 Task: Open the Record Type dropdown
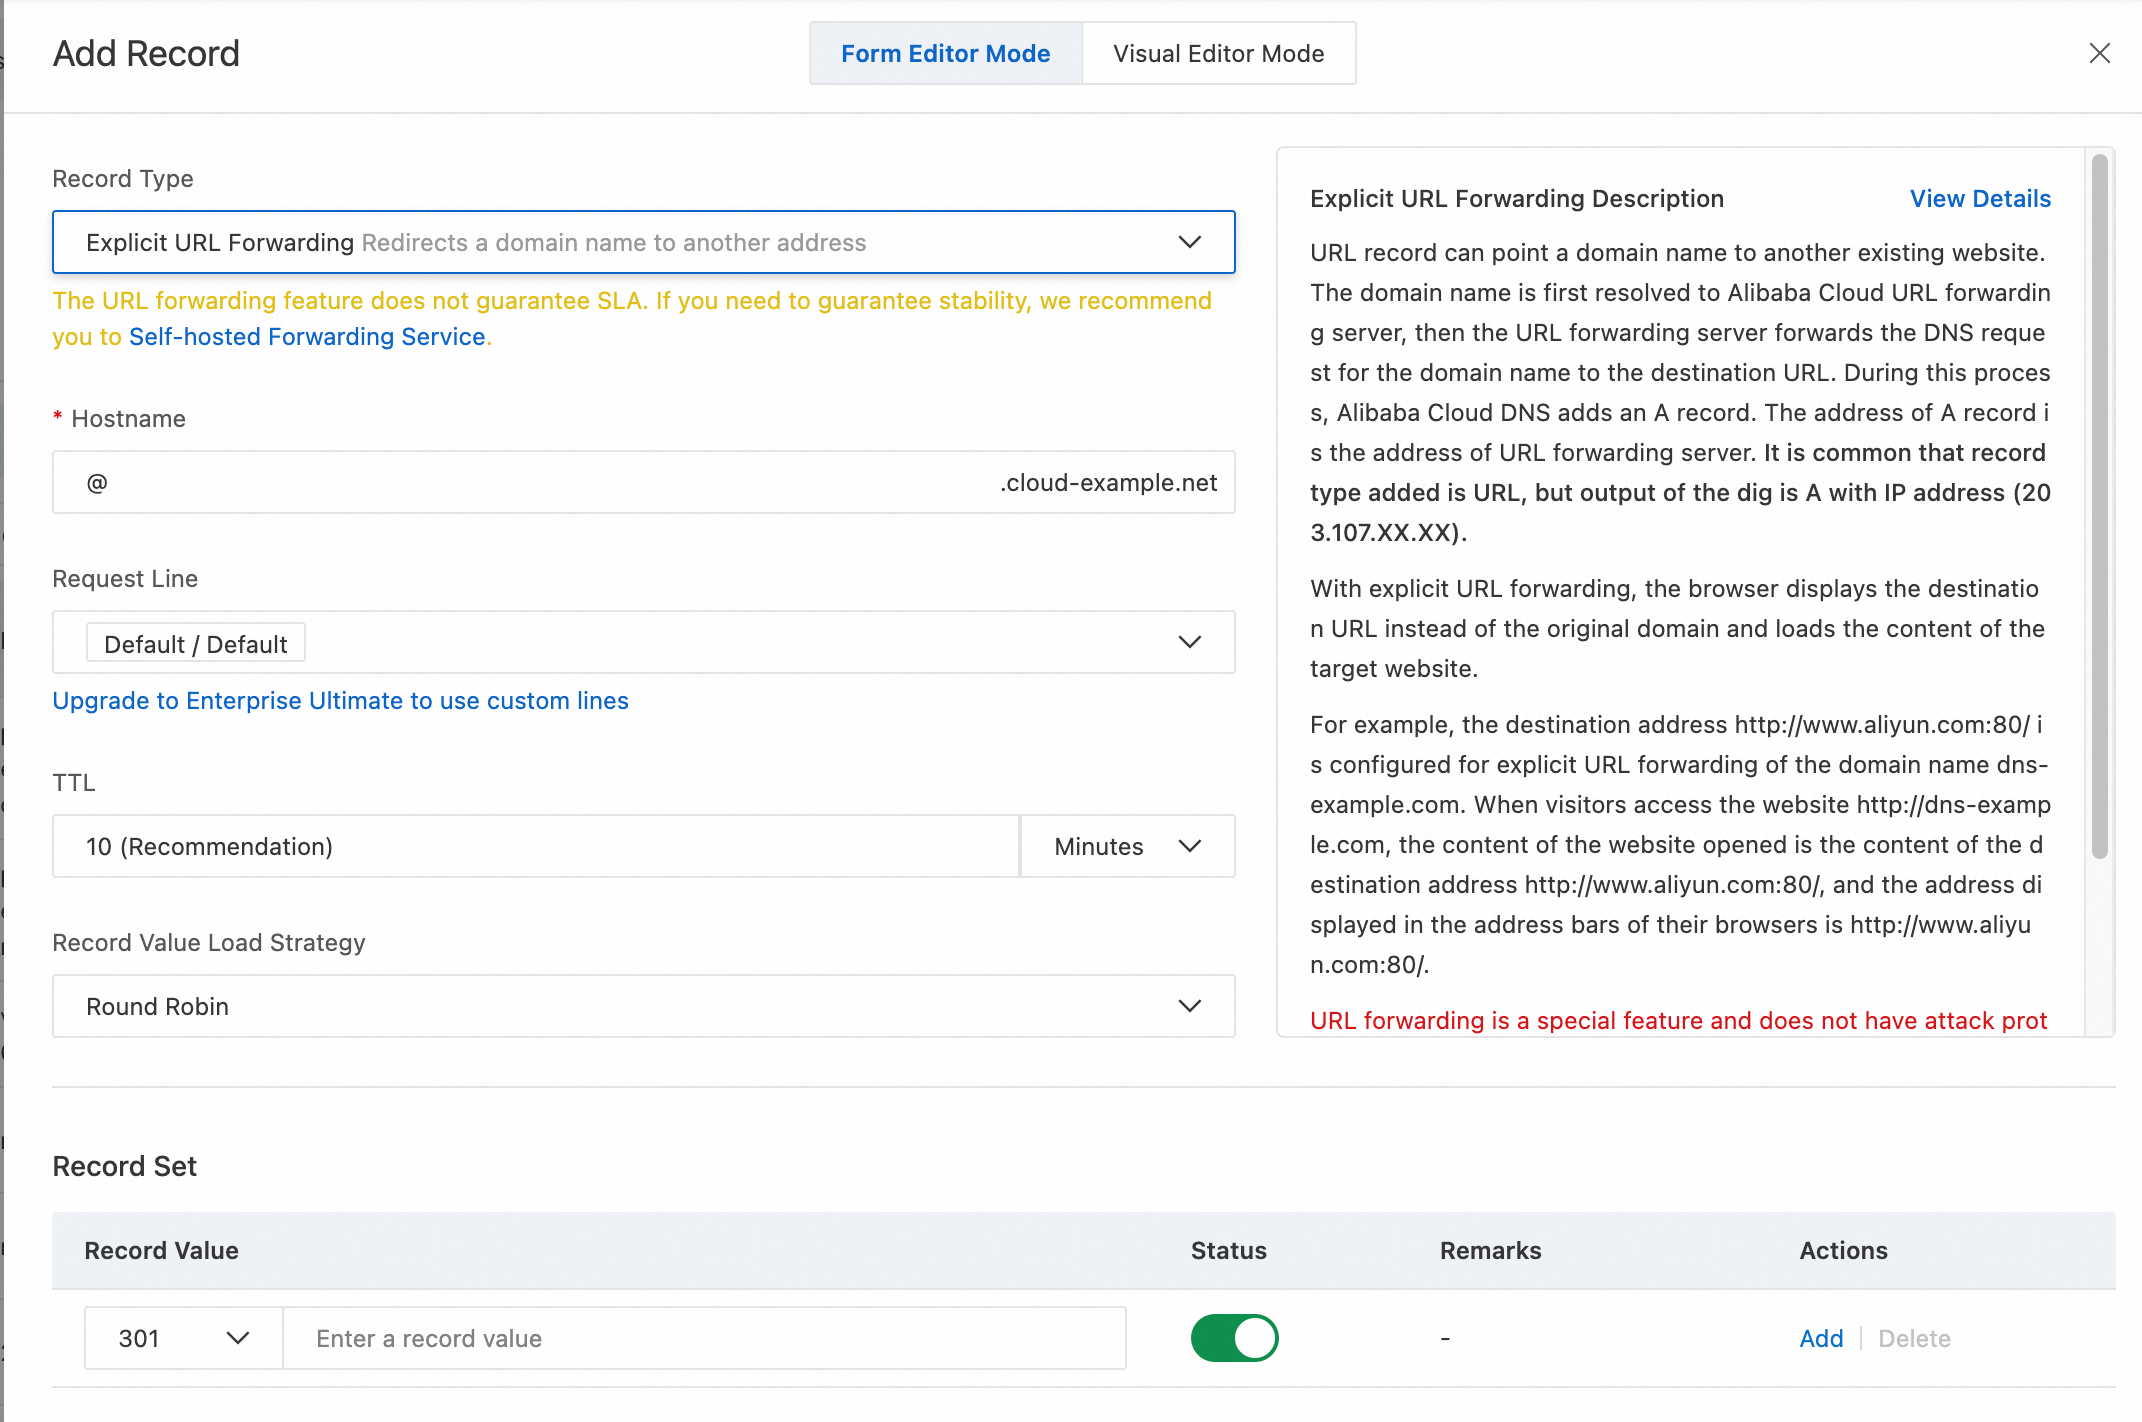click(642, 242)
